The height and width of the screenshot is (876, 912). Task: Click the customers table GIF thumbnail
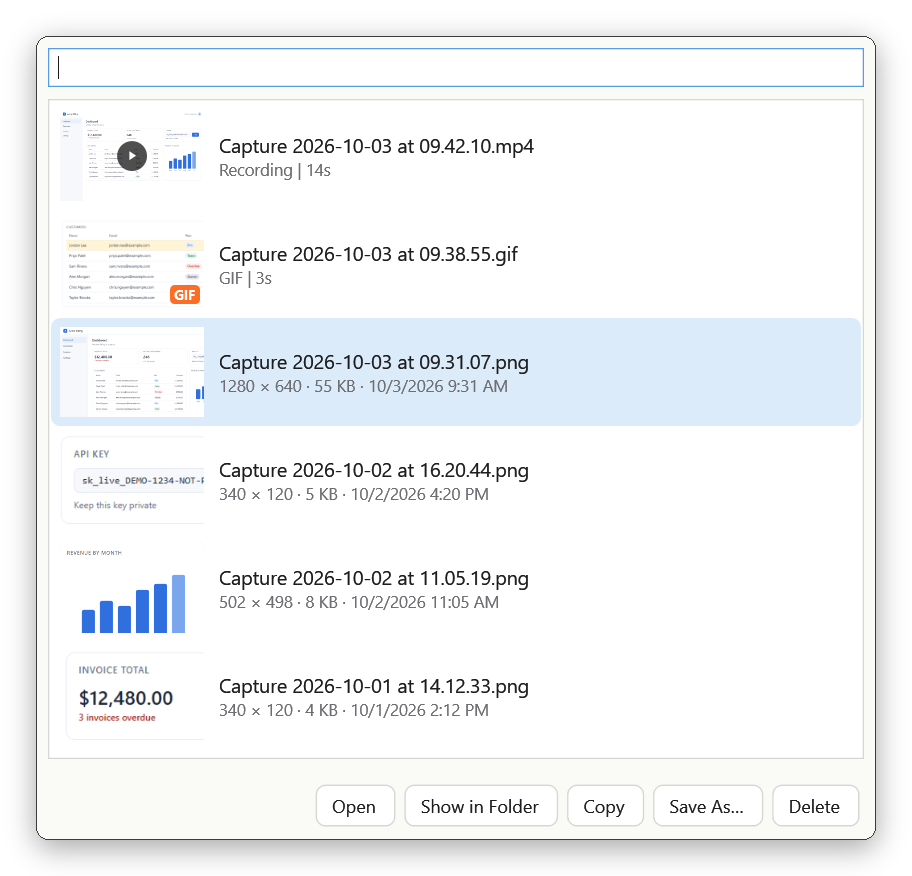[132, 264]
